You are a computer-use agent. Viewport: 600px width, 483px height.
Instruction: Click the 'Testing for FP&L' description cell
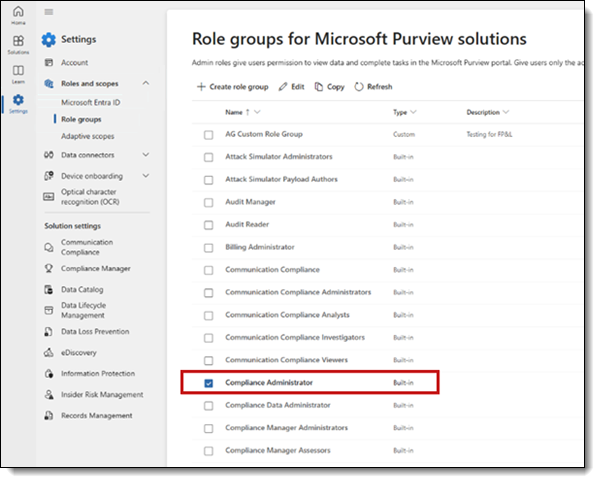489,134
